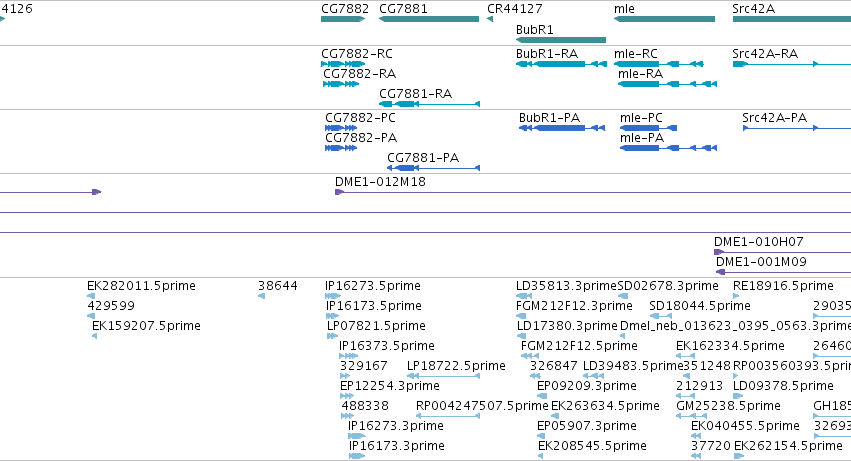Select transcript CG7882-RC glyph

tap(343, 64)
